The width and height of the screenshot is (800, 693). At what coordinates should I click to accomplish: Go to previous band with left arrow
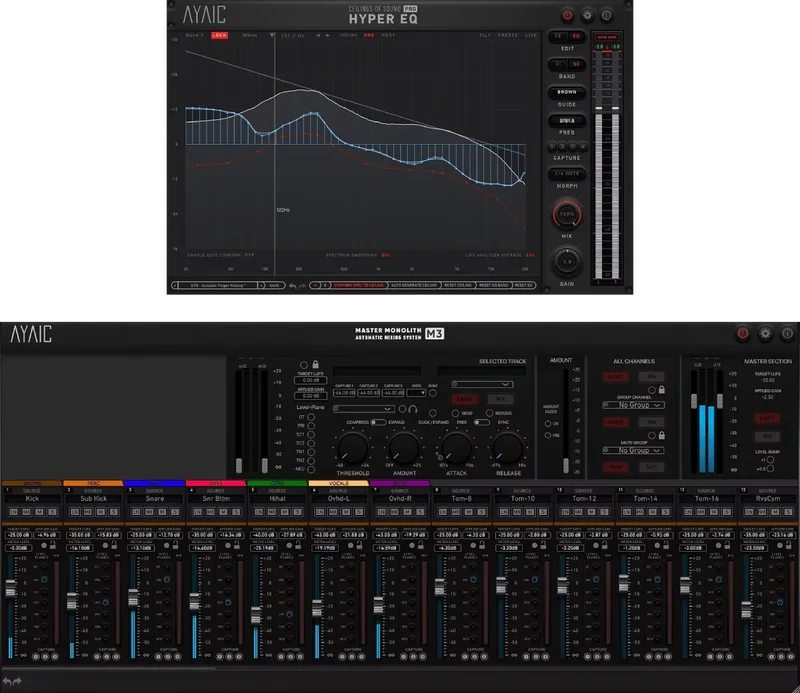(x=318, y=35)
